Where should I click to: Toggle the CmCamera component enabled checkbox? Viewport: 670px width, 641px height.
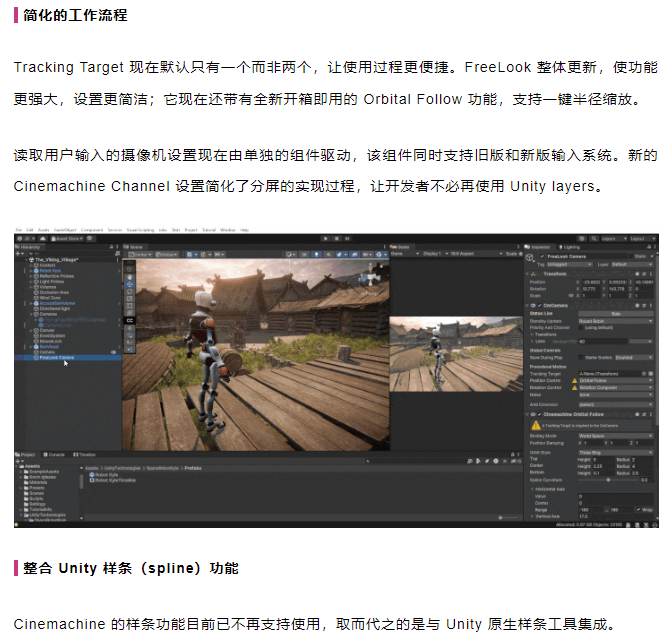click(x=540, y=306)
